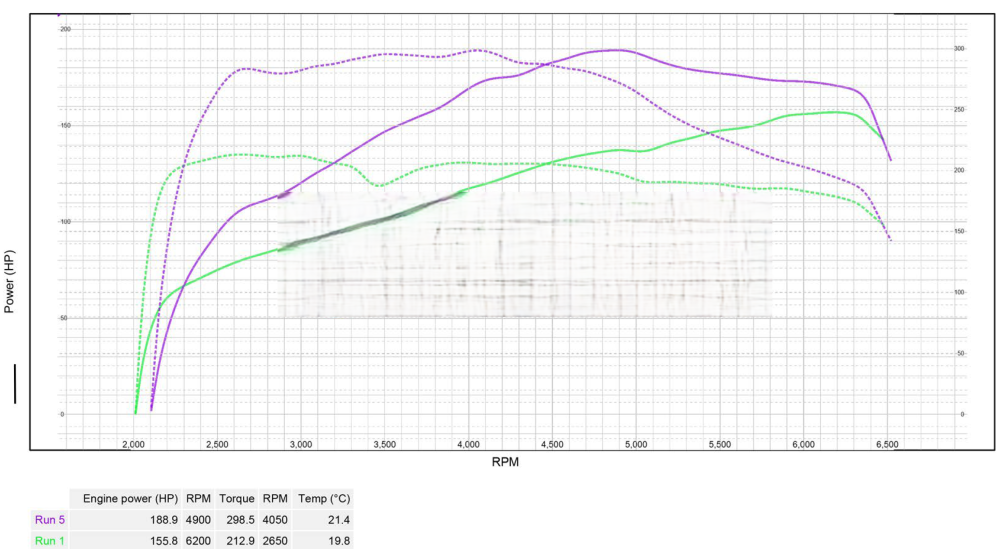1000x549 pixels.
Task: Click the 2,000 tick on the RPM axis
Action: pos(134,444)
